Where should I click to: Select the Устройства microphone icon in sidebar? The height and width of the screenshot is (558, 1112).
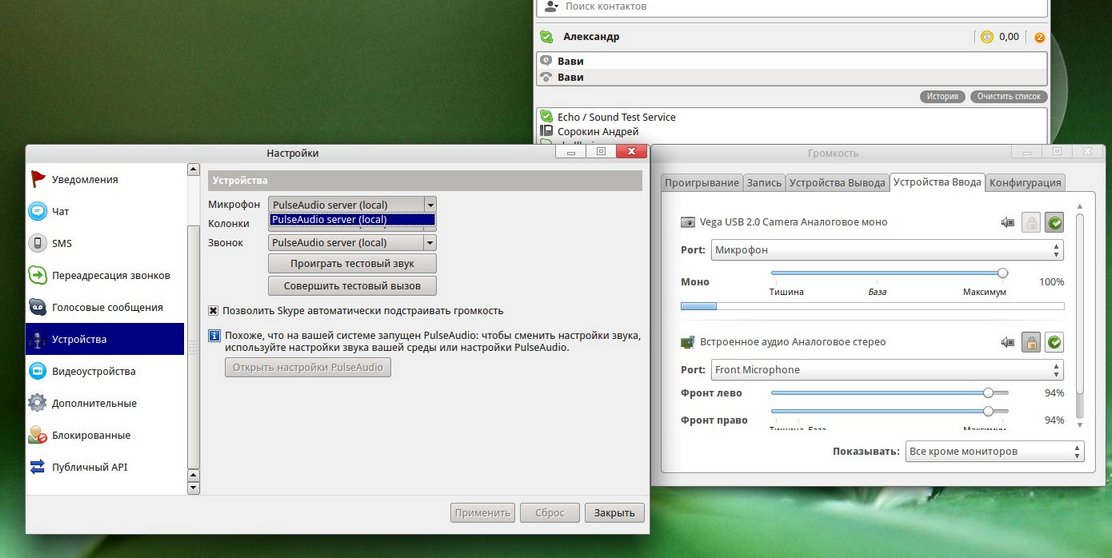pos(38,339)
